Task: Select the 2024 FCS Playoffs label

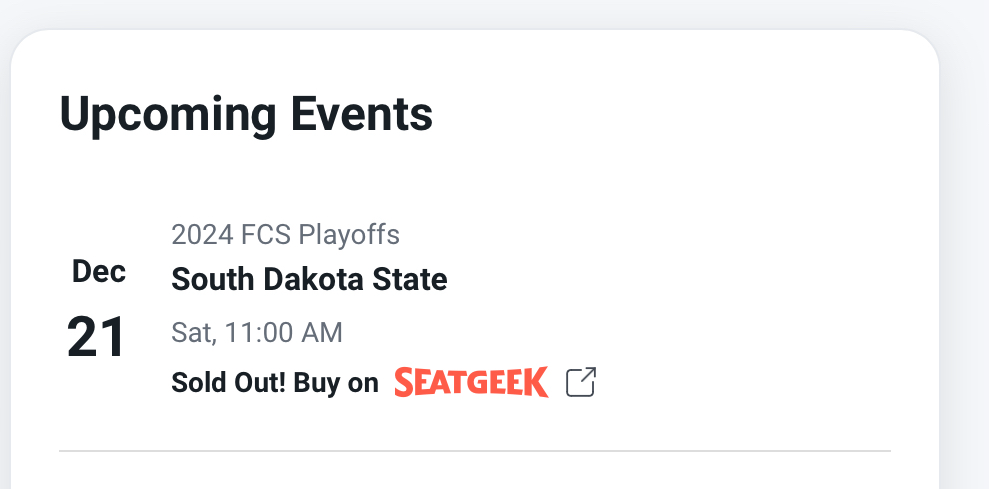Action: click(285, 235)
